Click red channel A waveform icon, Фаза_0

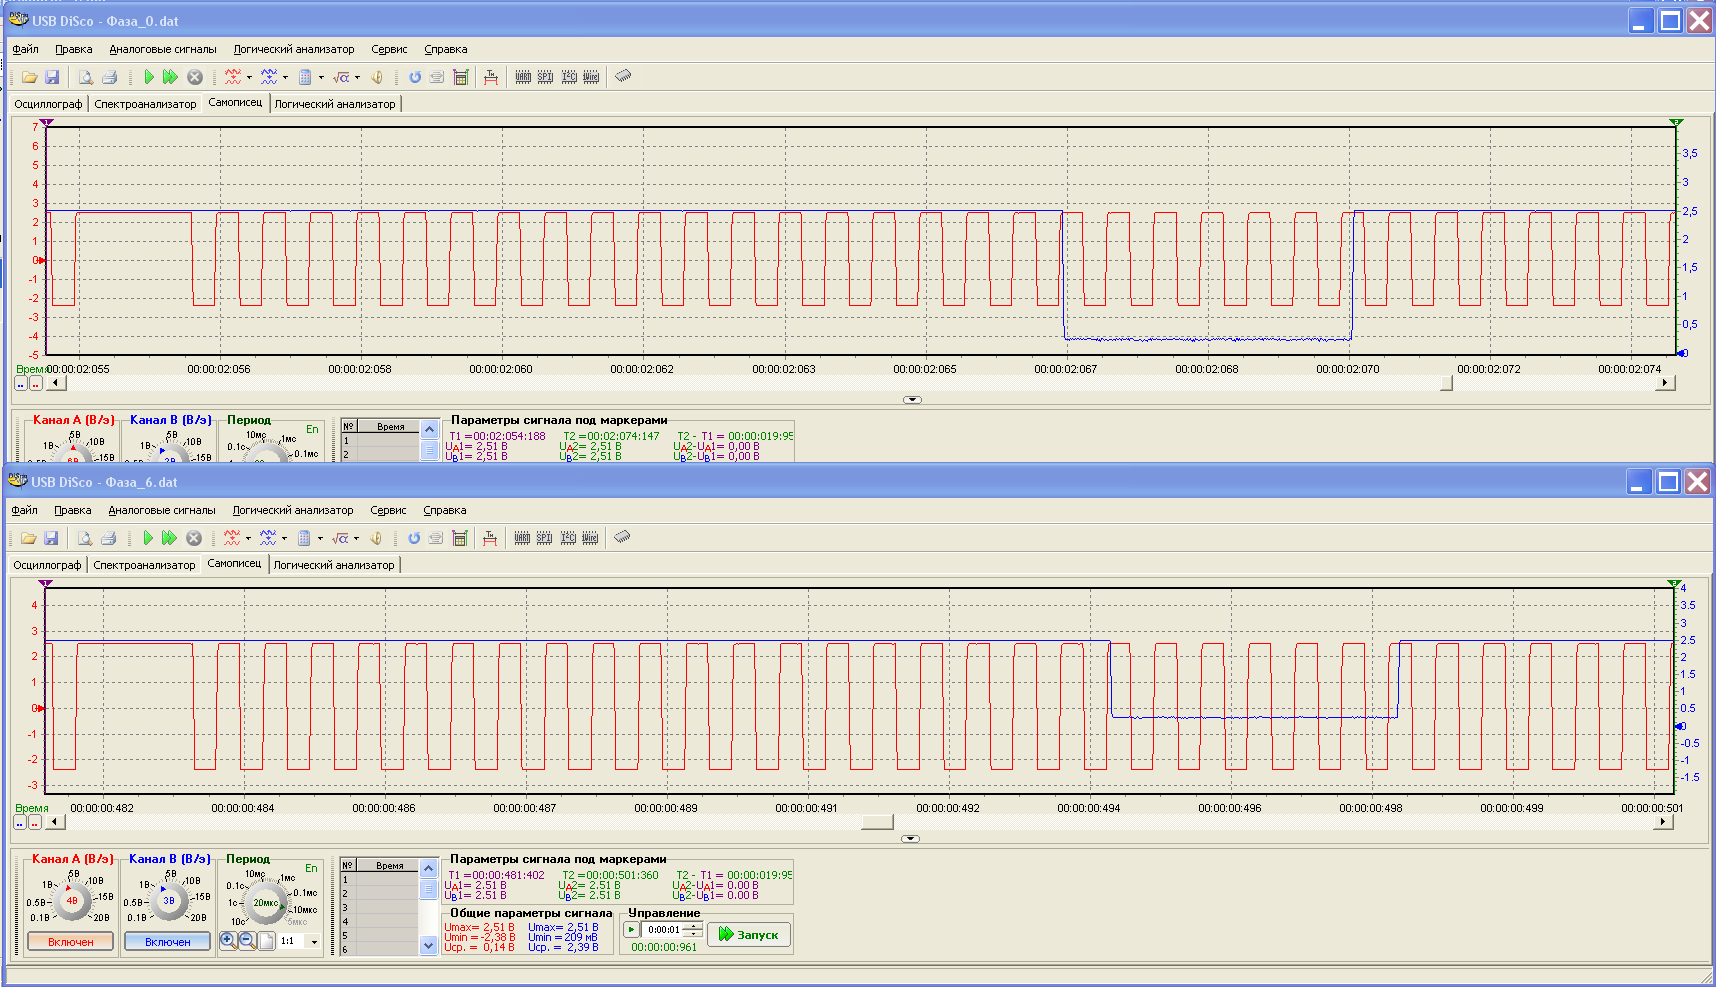coord(233,77)
